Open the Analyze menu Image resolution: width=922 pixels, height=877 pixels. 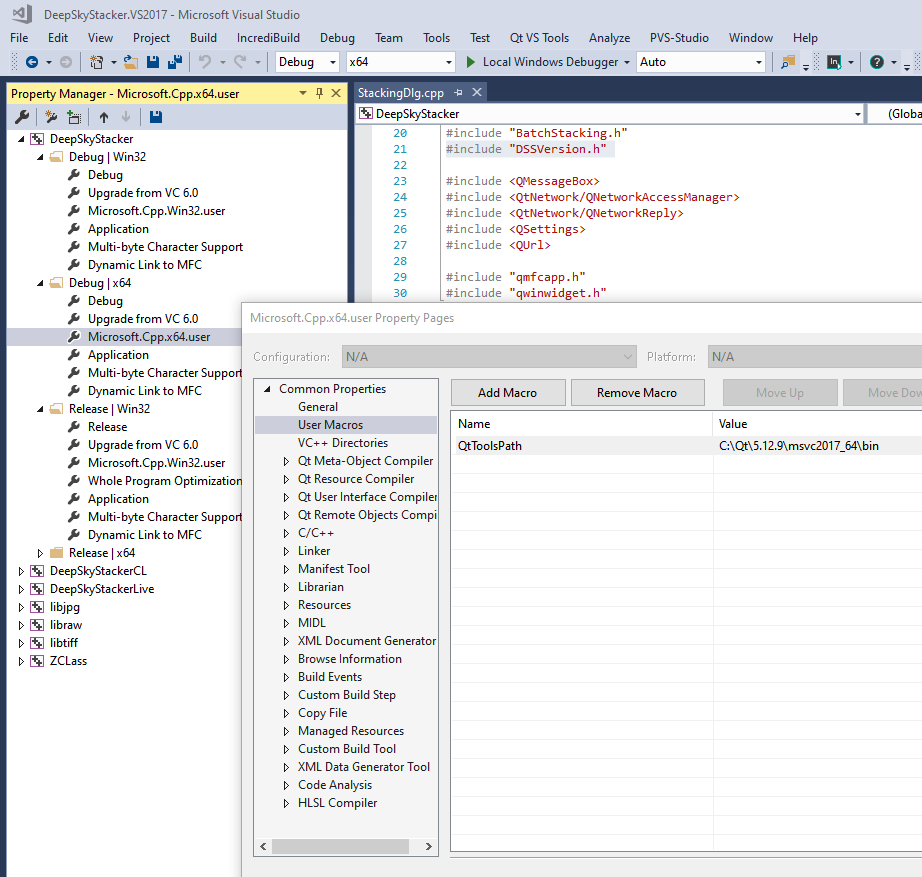pyautogui.click(x=609, y=38)
